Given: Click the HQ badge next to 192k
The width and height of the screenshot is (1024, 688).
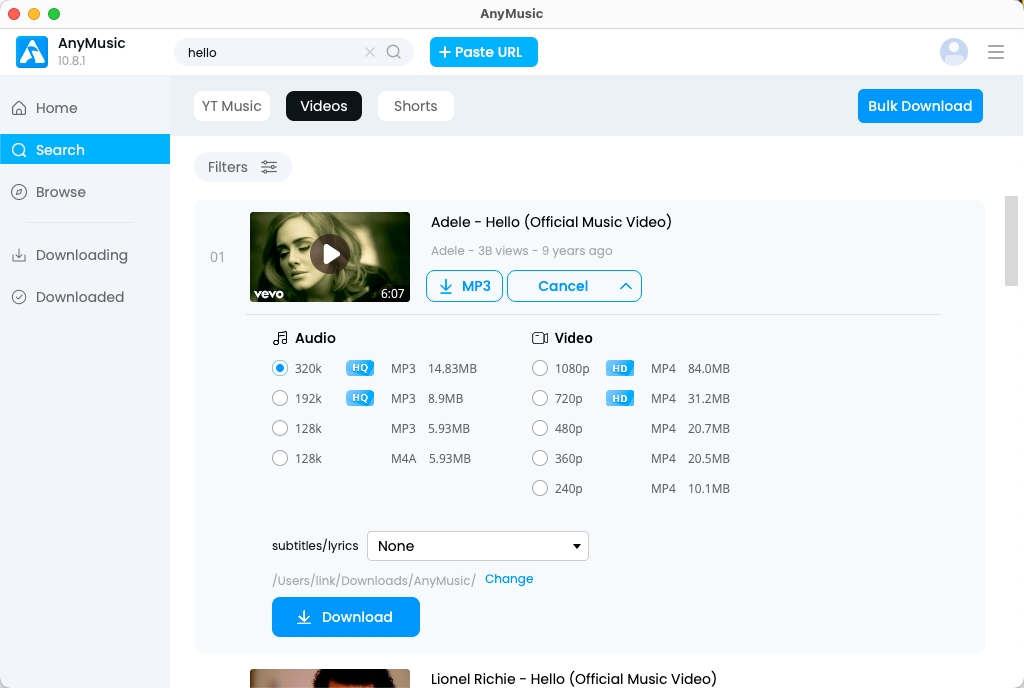Looking at the screenshot, I should (x=360, y=398).
